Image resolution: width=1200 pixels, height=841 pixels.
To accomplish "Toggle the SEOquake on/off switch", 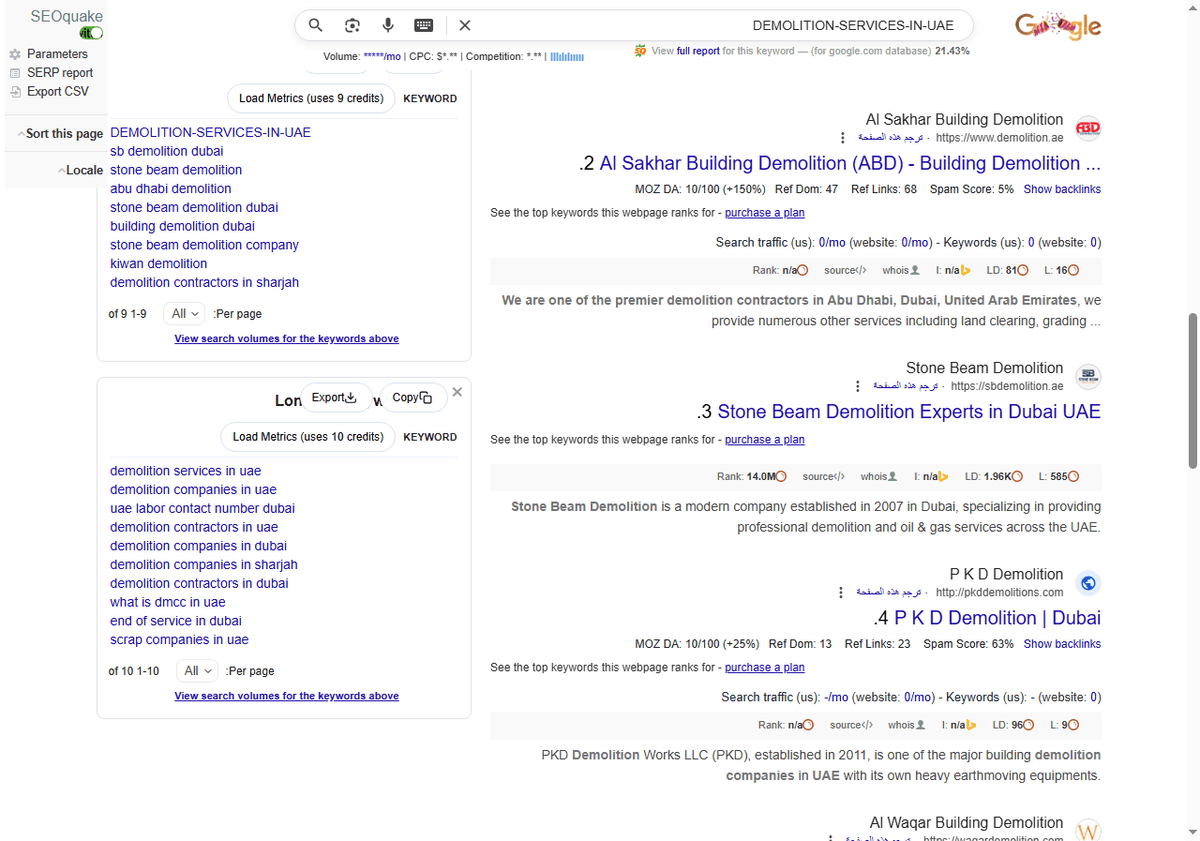I will tap(91, 32).
